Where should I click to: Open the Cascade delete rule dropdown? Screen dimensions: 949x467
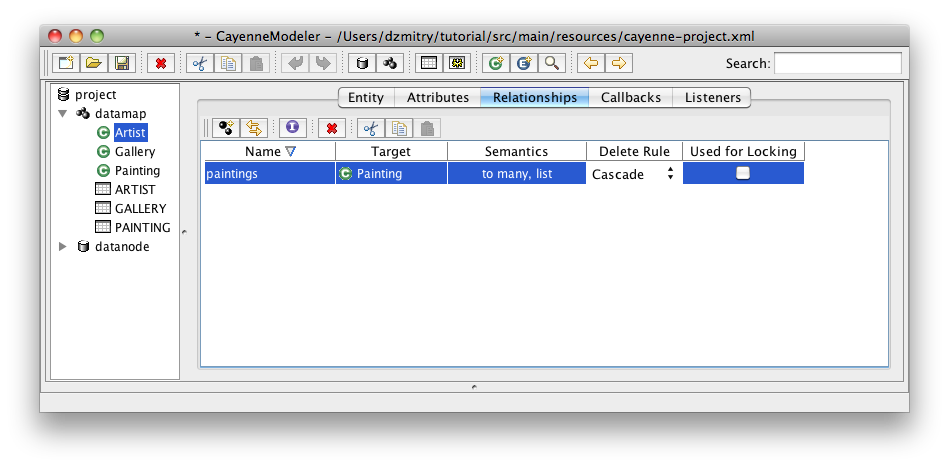632,173
